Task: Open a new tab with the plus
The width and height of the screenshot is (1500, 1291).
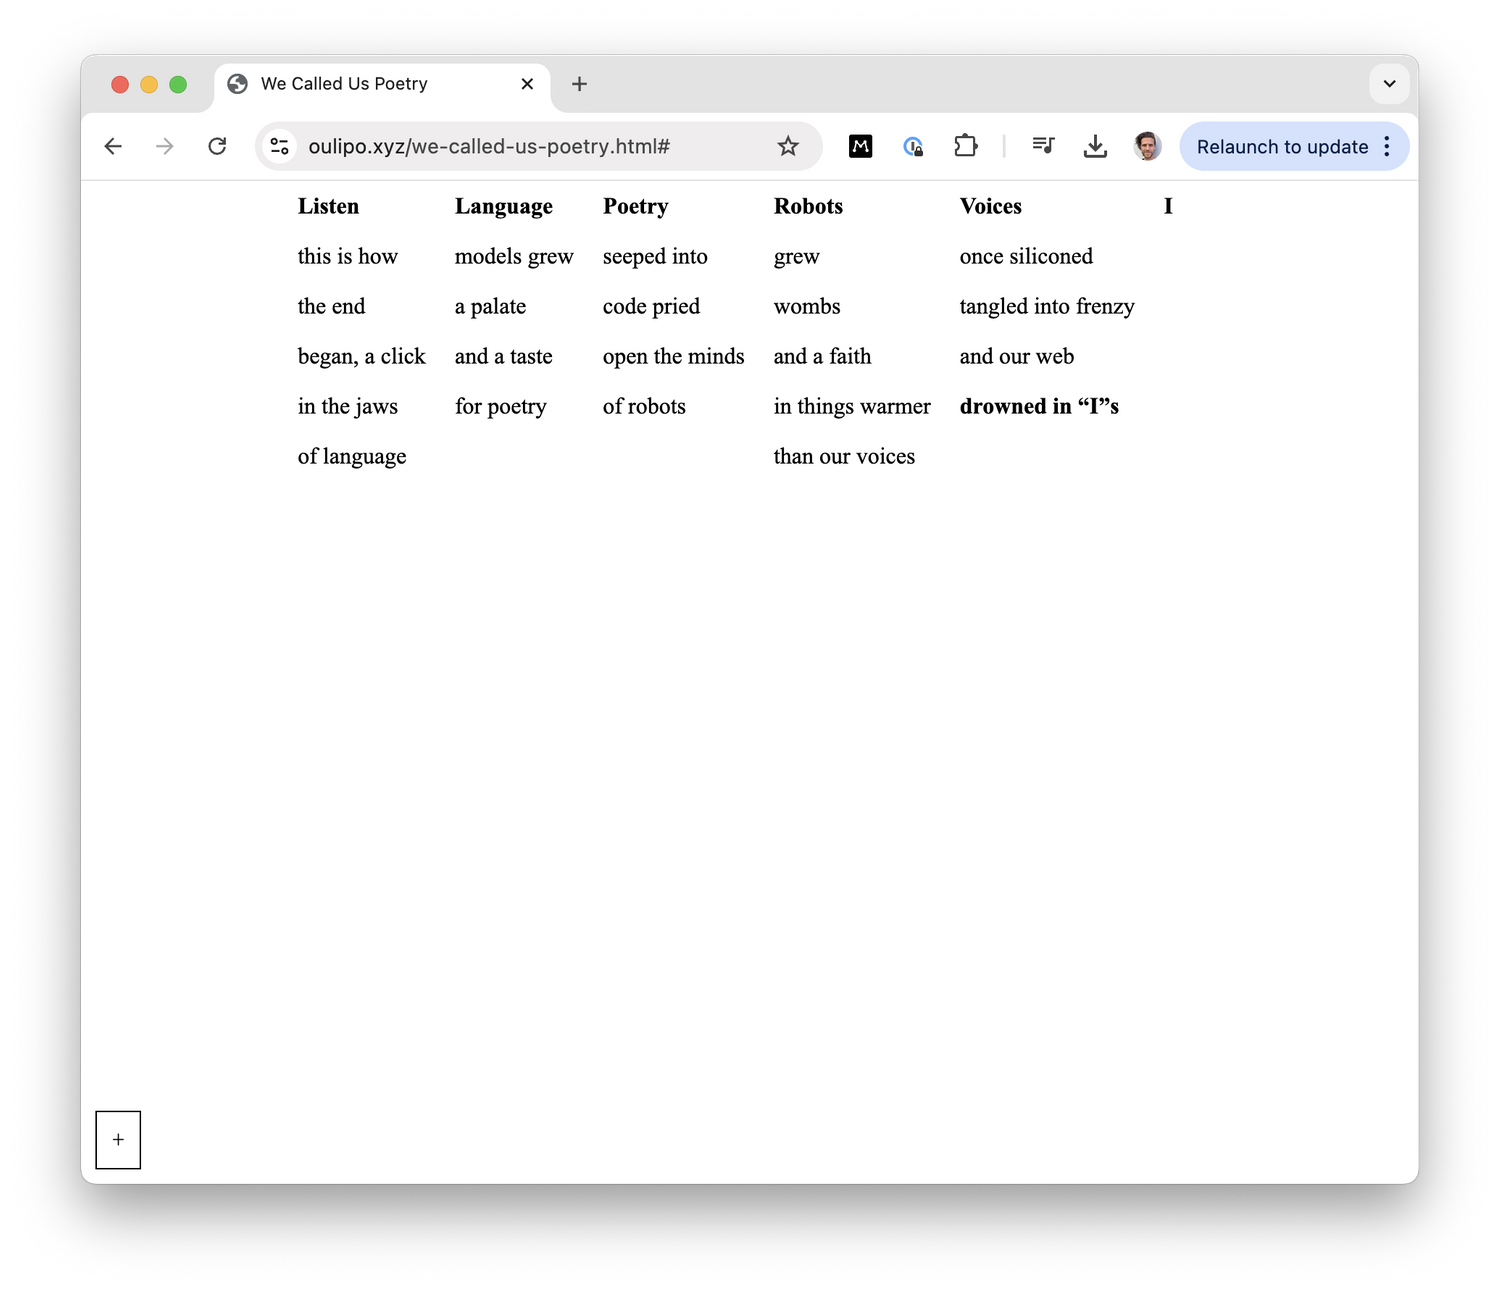Action: (x=579, y=84)
